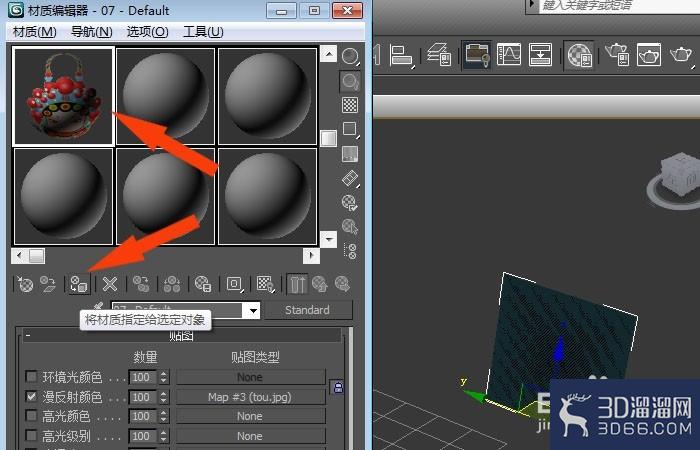Select the second gray sphere sample slot in top row
The width and height of the screenshot is (700, 450).
[165, 96]
